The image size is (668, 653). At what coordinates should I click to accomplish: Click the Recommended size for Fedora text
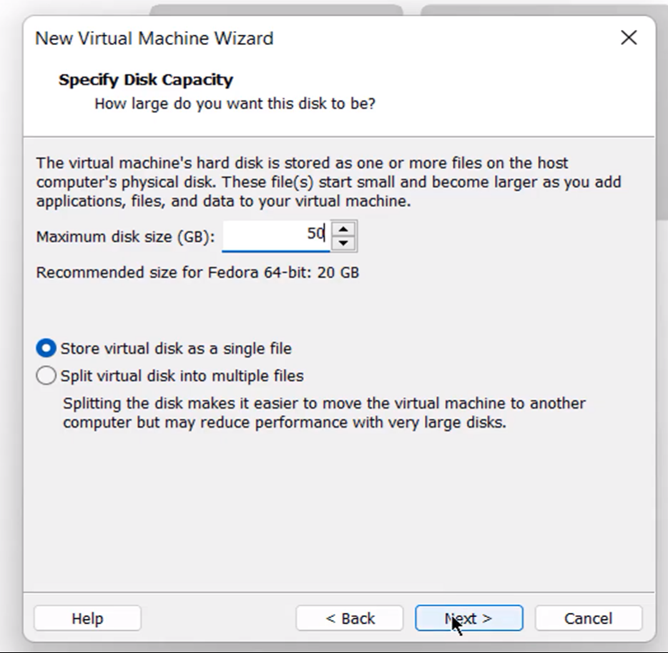coord(197,272)
